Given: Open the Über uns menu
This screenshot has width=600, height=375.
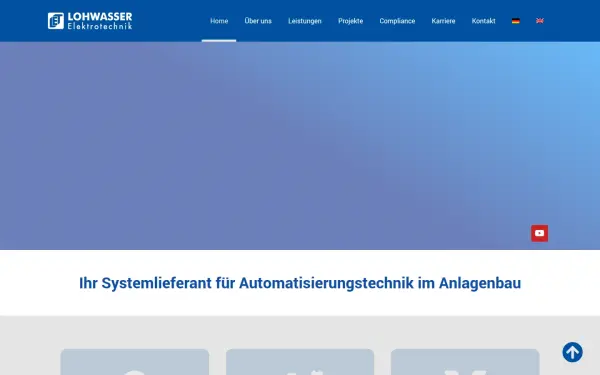Looking at the screenshot, I should pos(258,21).
